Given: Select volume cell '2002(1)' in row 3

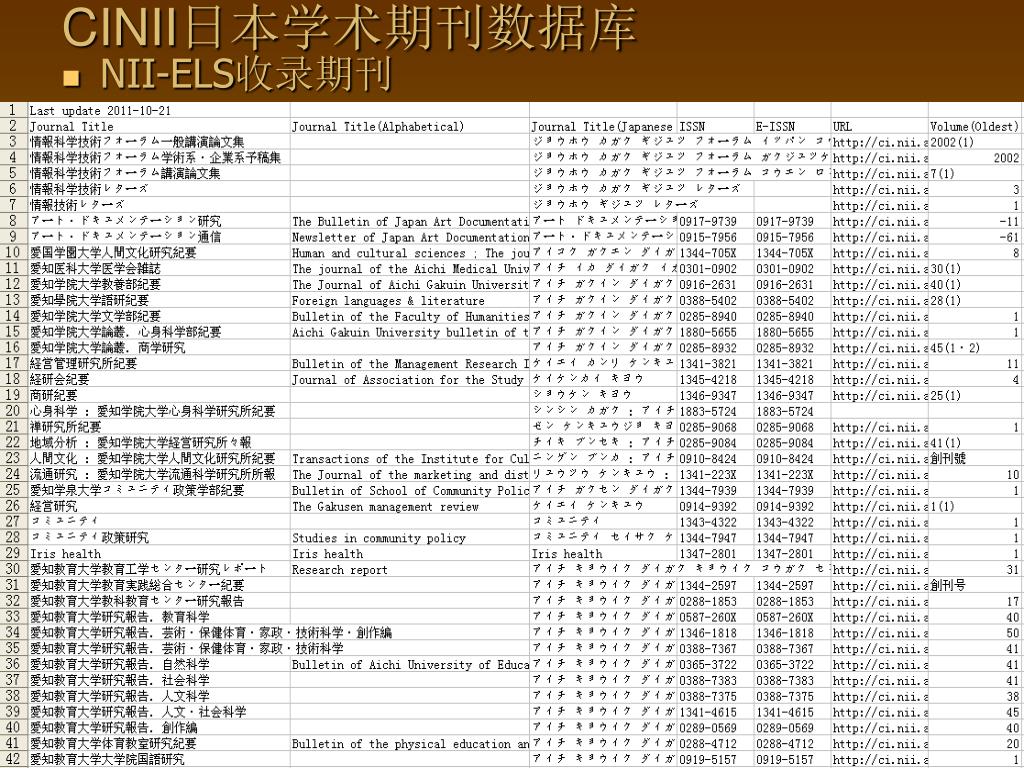Looking at the screenshot, I should click(974, 142).
